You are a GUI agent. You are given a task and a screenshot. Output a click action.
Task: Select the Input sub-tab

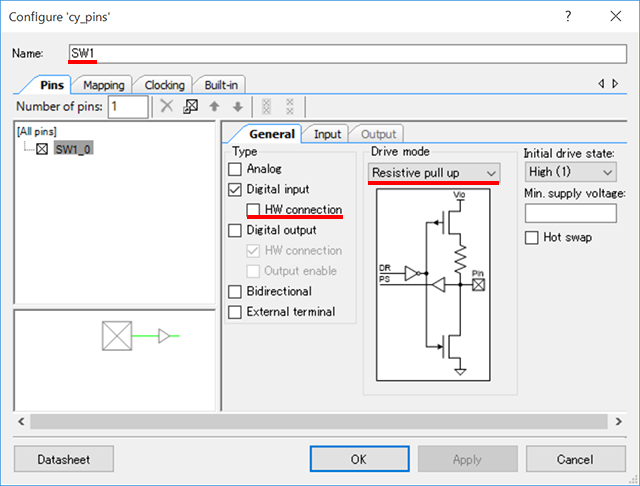coord(327,134)
